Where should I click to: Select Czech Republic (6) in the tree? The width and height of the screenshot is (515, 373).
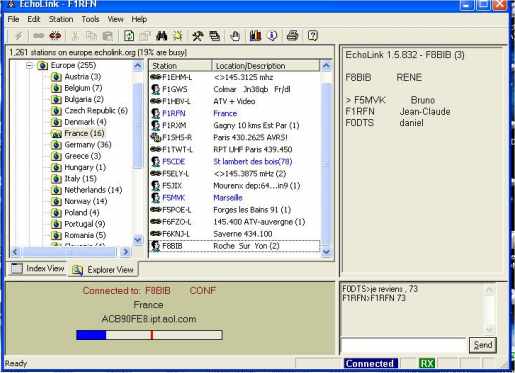coord(96,111)
